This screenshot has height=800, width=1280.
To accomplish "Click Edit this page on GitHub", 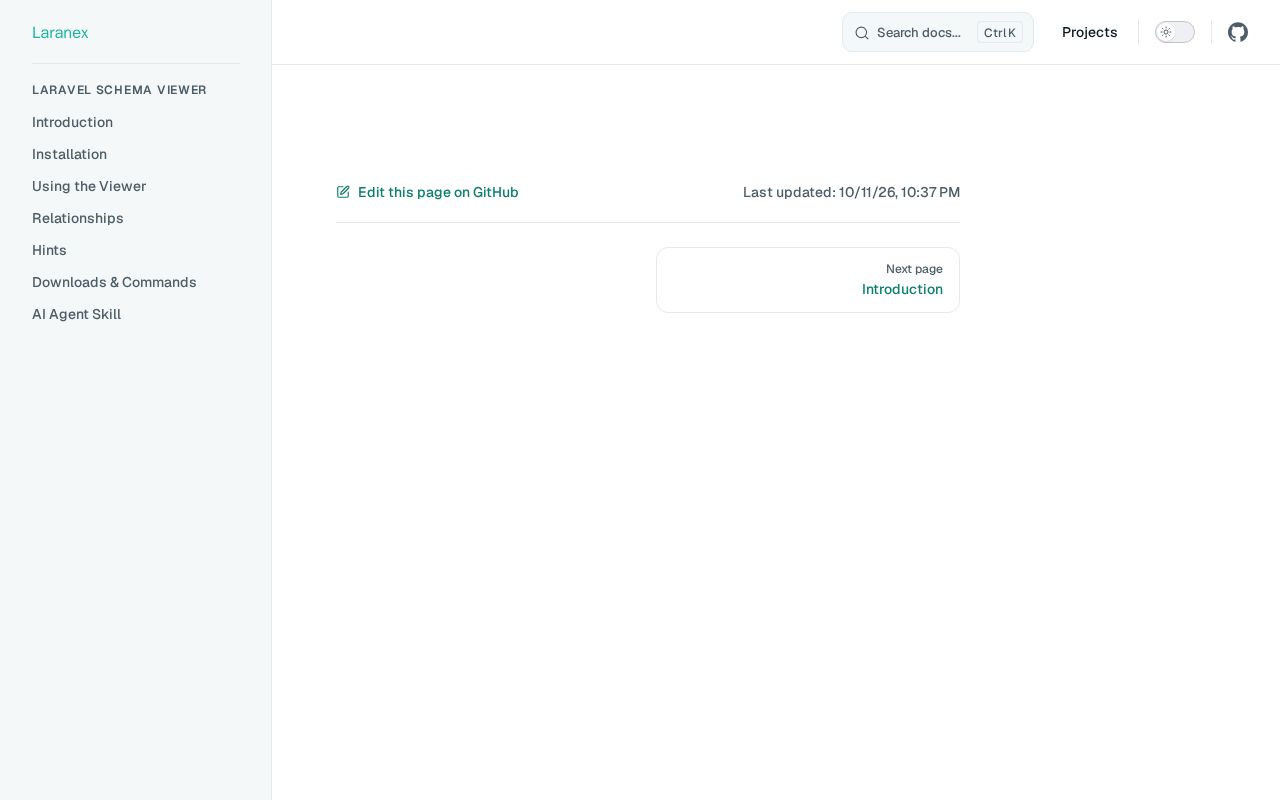I will pos(427,192).
